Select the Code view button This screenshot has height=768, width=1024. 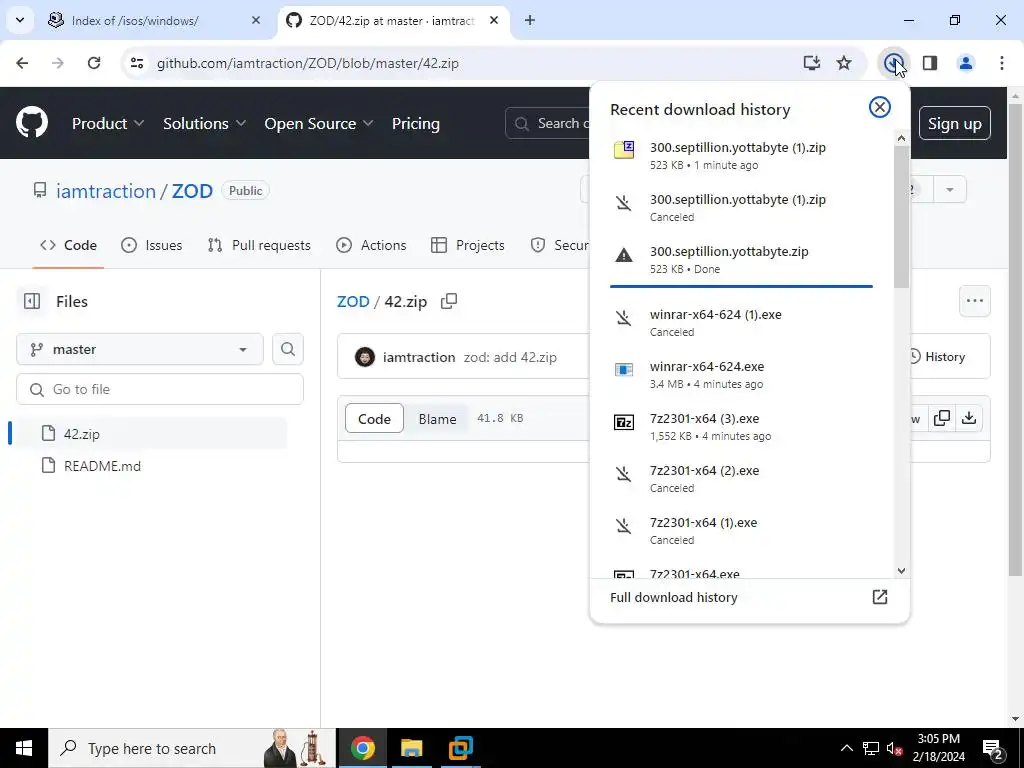pyautogui.click(x=374, y=419)
